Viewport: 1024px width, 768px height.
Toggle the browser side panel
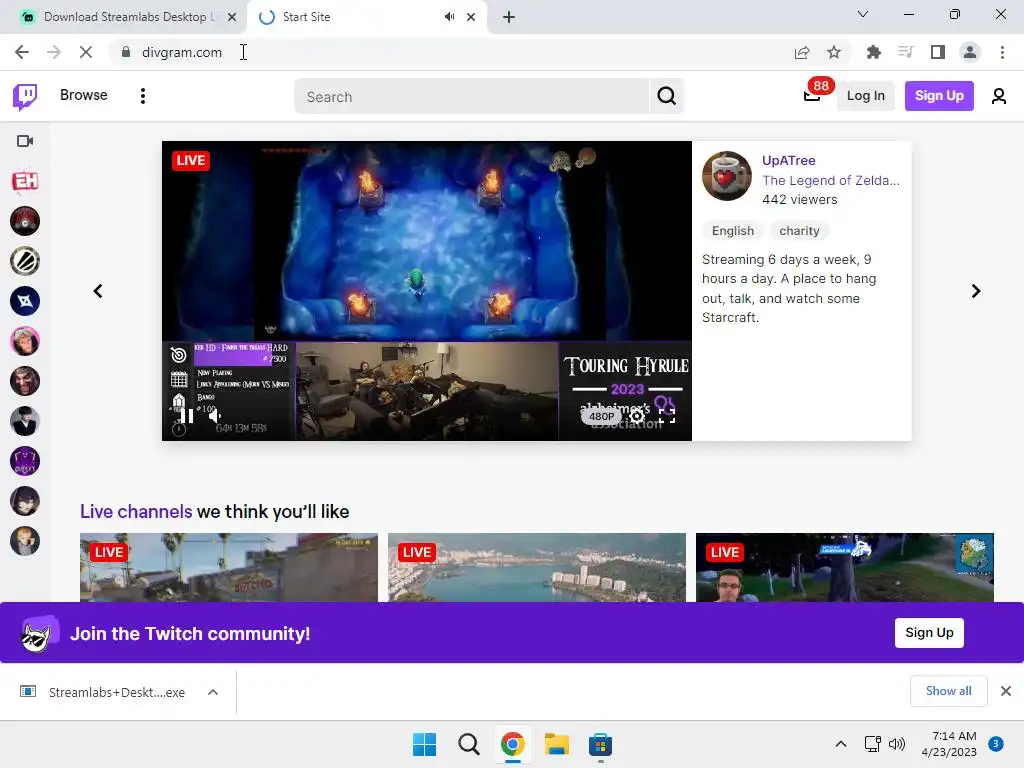click(x=937, y=52)
